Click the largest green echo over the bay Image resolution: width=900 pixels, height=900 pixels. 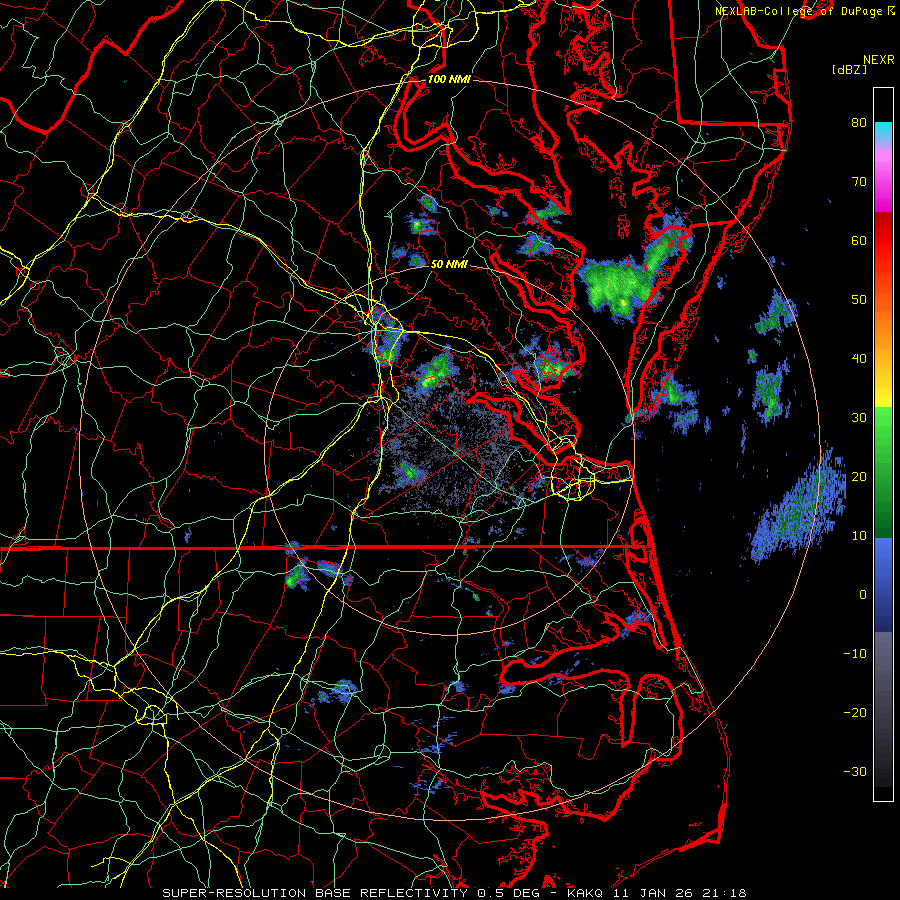(619, 285)
